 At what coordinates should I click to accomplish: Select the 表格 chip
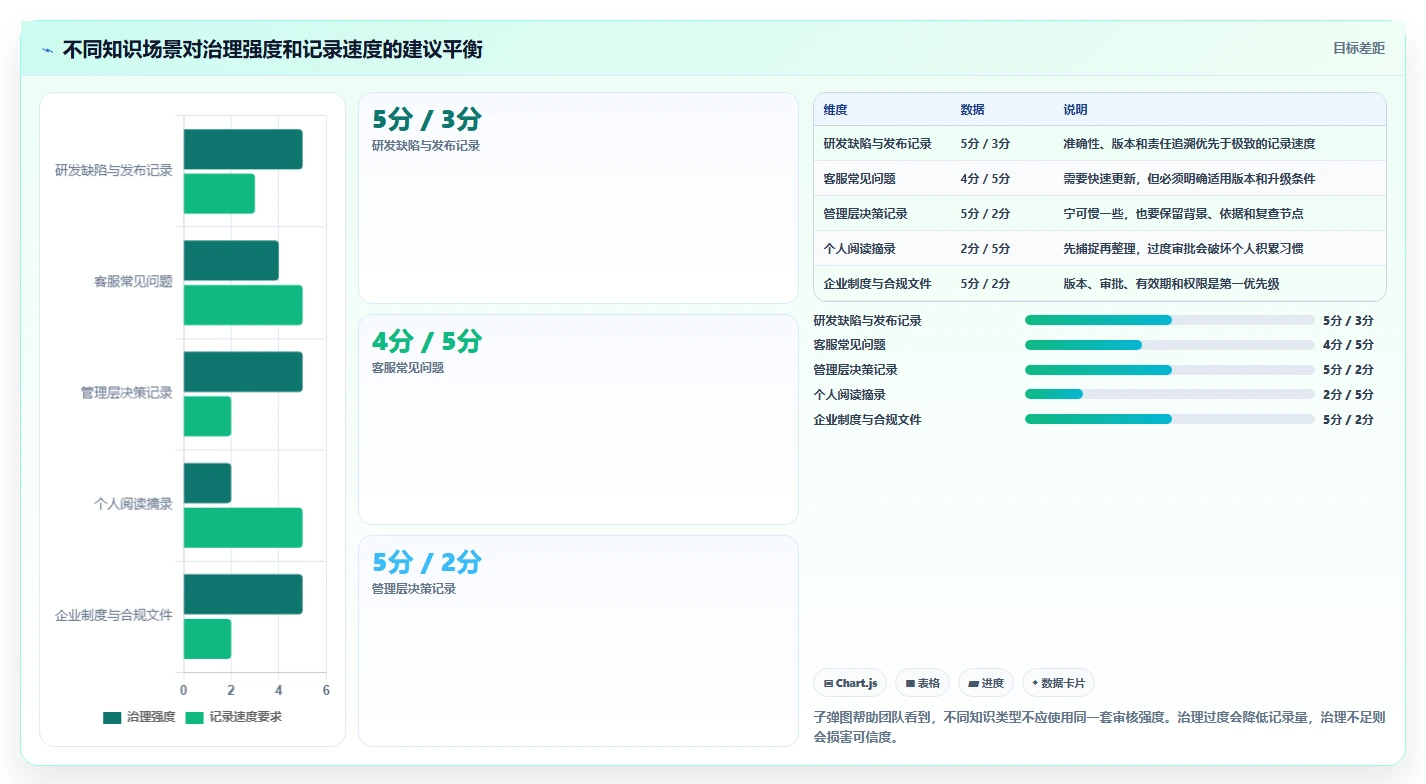point(922,683)
